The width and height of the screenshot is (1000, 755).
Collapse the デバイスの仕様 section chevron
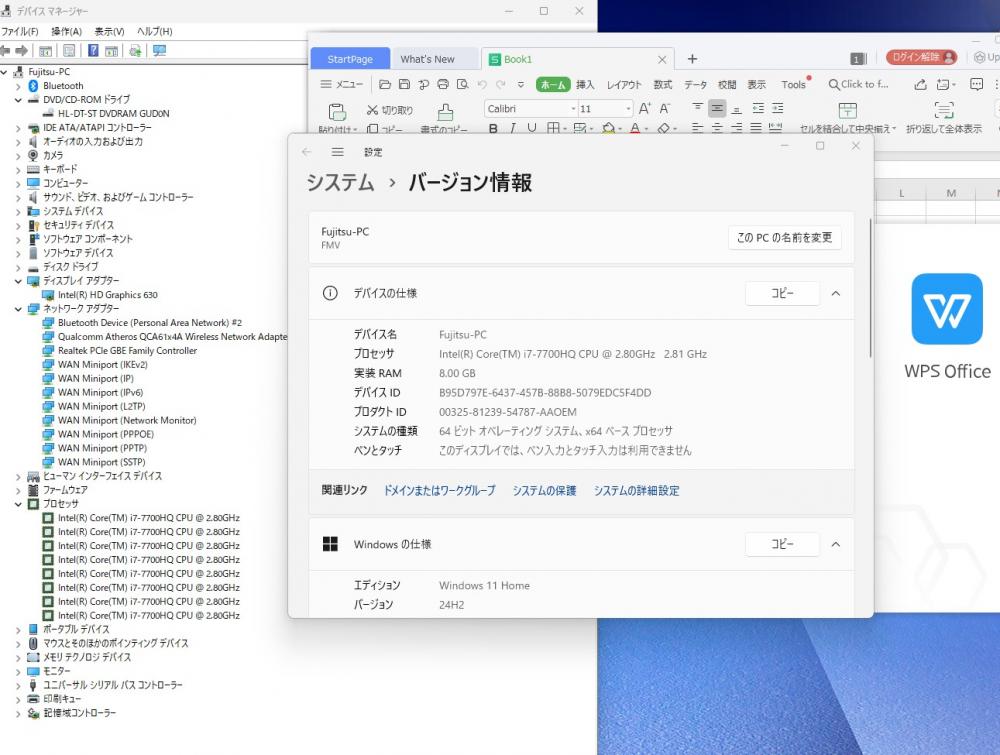[835, 293]
